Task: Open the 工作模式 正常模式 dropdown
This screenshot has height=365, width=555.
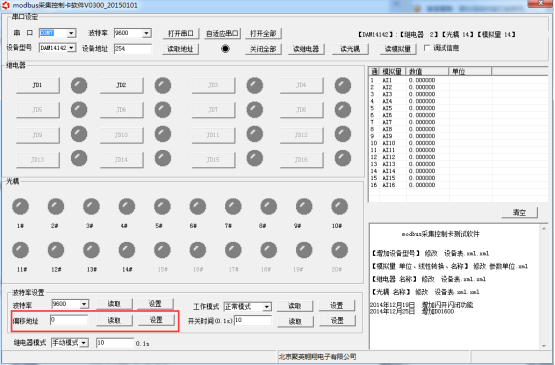Action: point(267,307)
